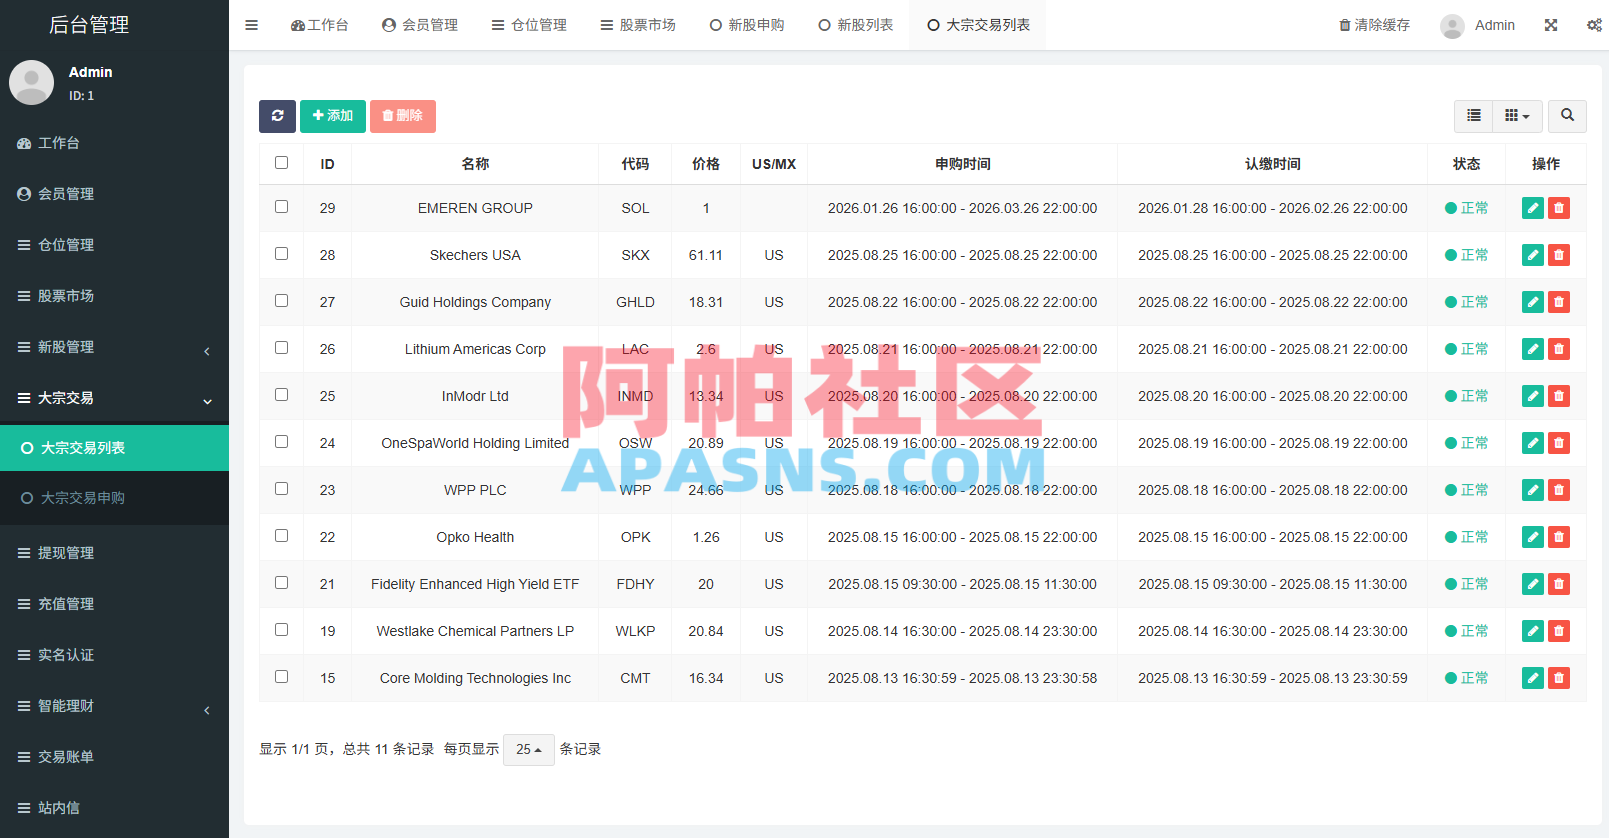Open the 25 per-page dropdown

point(529,749)
